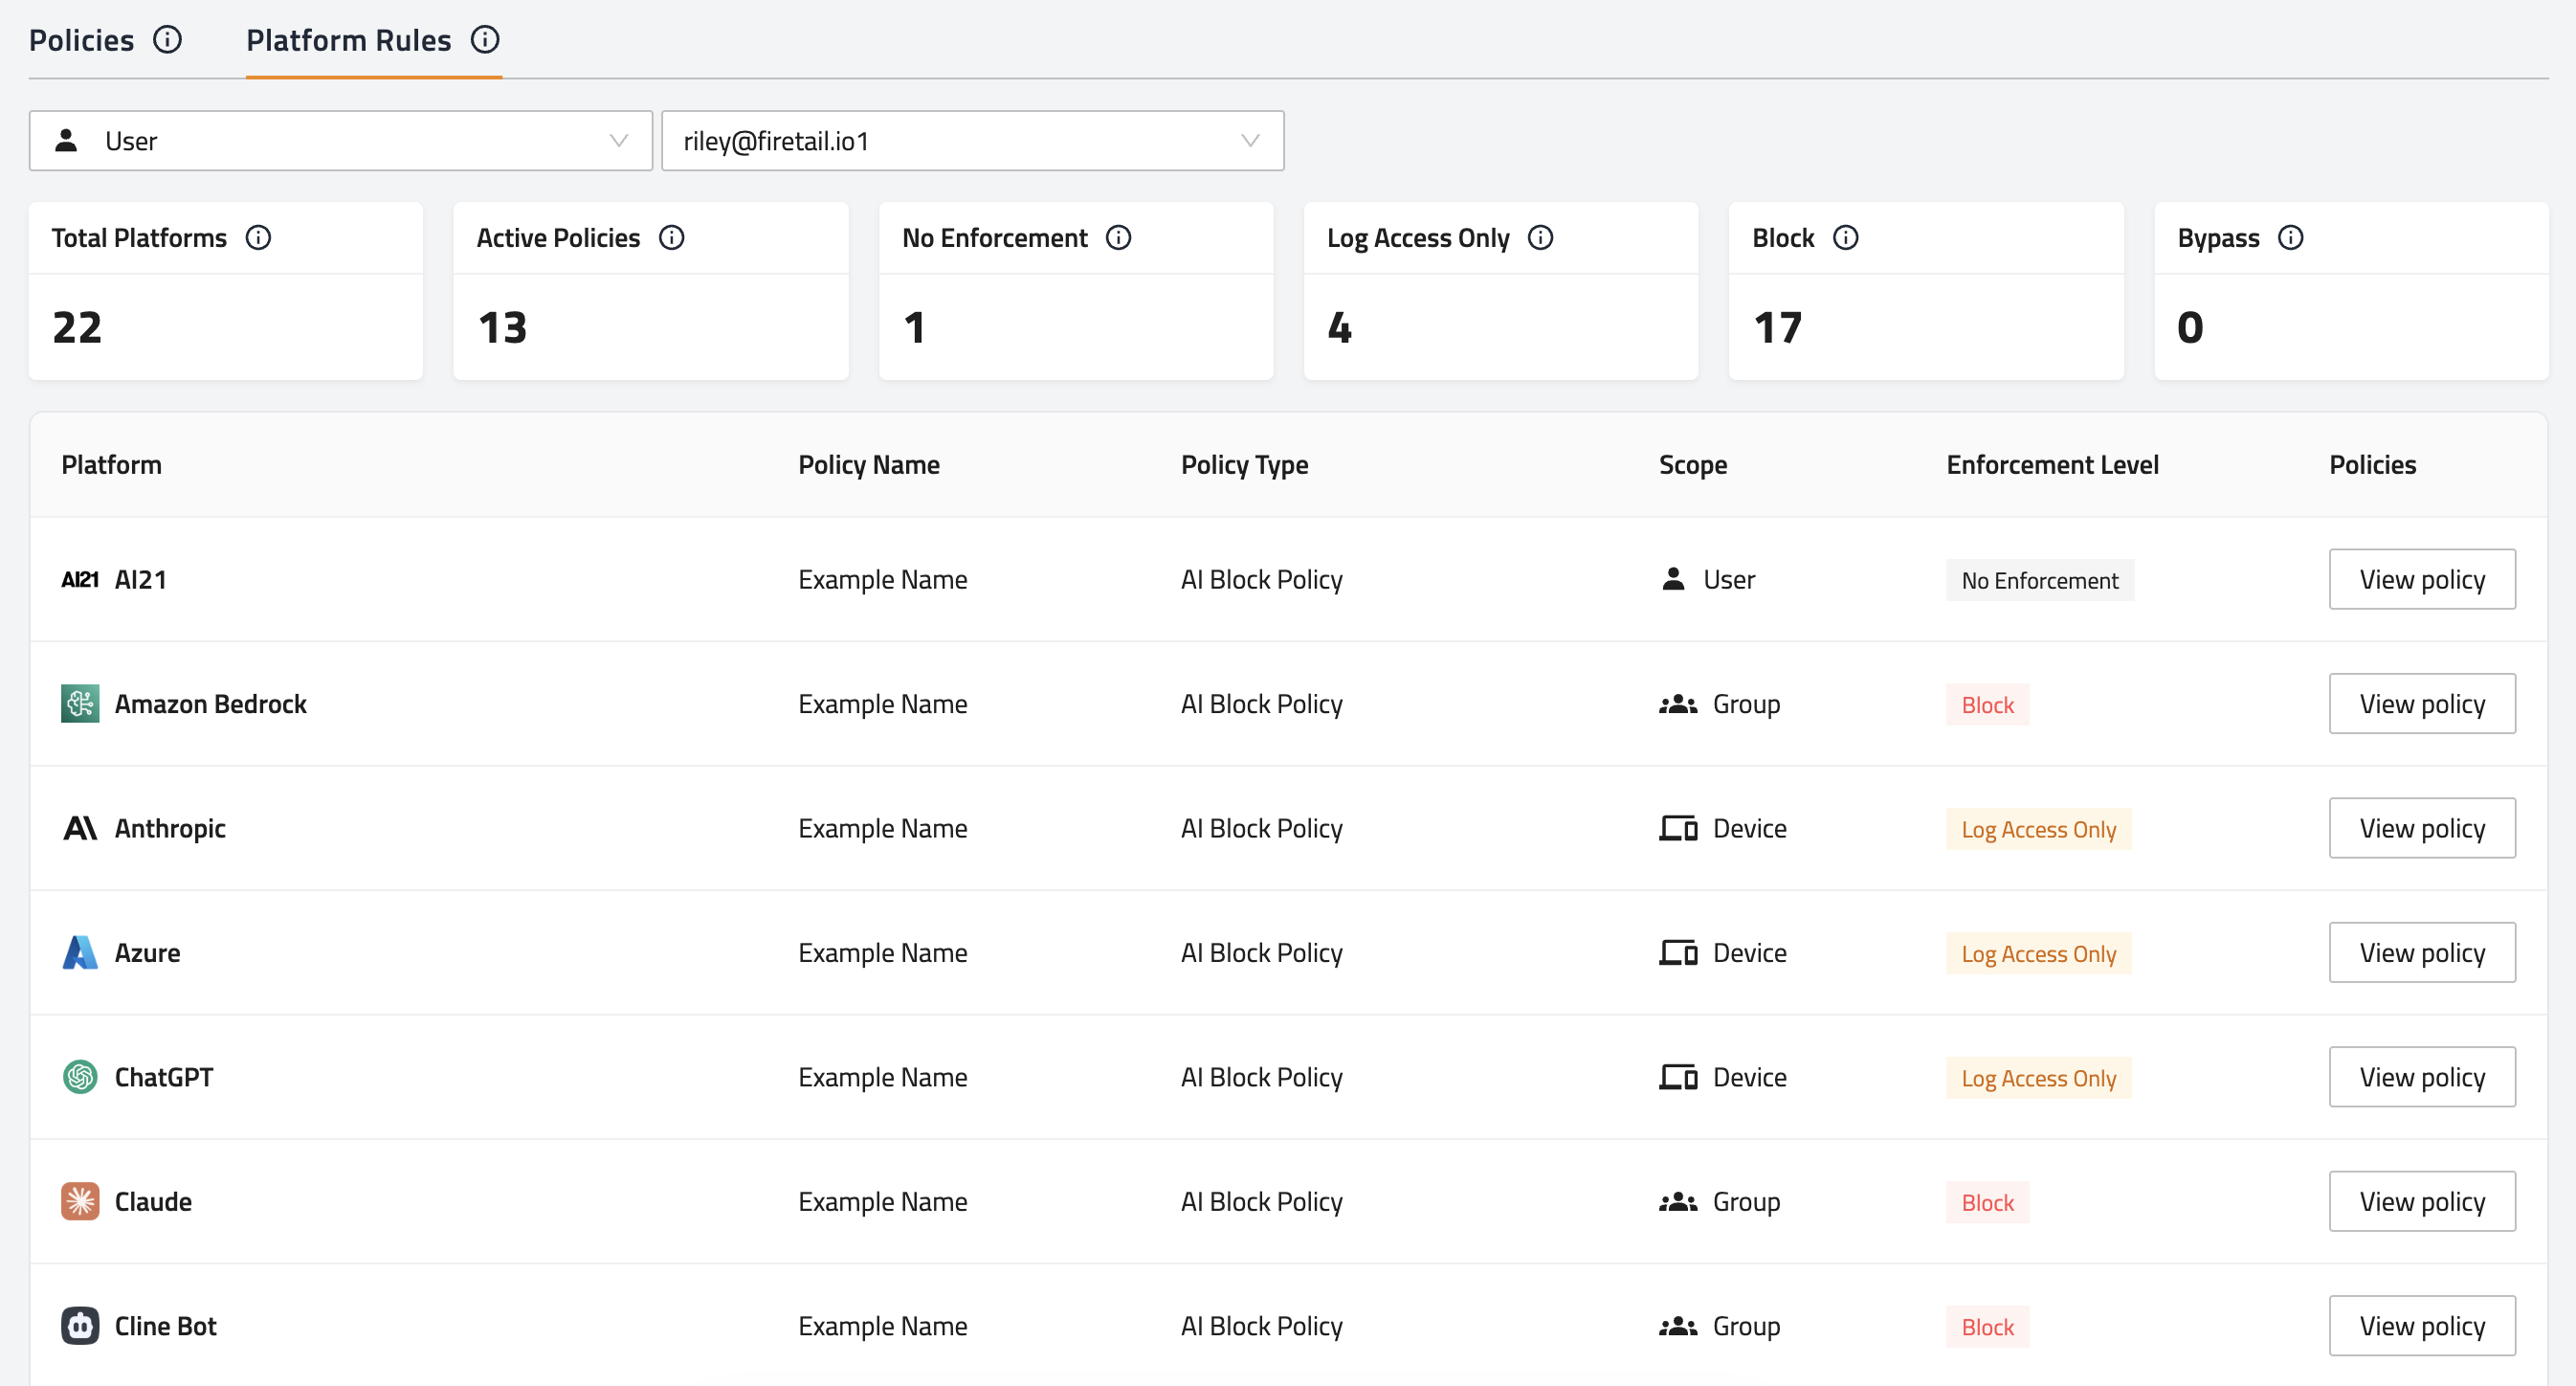
Task: Select the Platform Rules tab
Action: tap(349, 40)
